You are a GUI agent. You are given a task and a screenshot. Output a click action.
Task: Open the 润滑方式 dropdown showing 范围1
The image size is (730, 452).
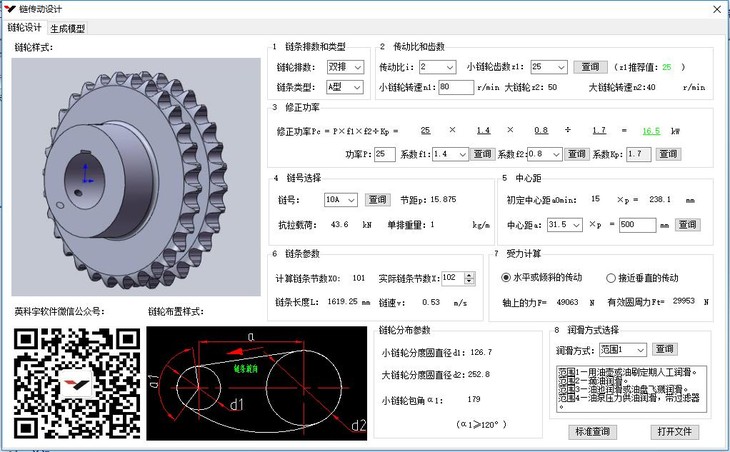click(x=622, y=350)
